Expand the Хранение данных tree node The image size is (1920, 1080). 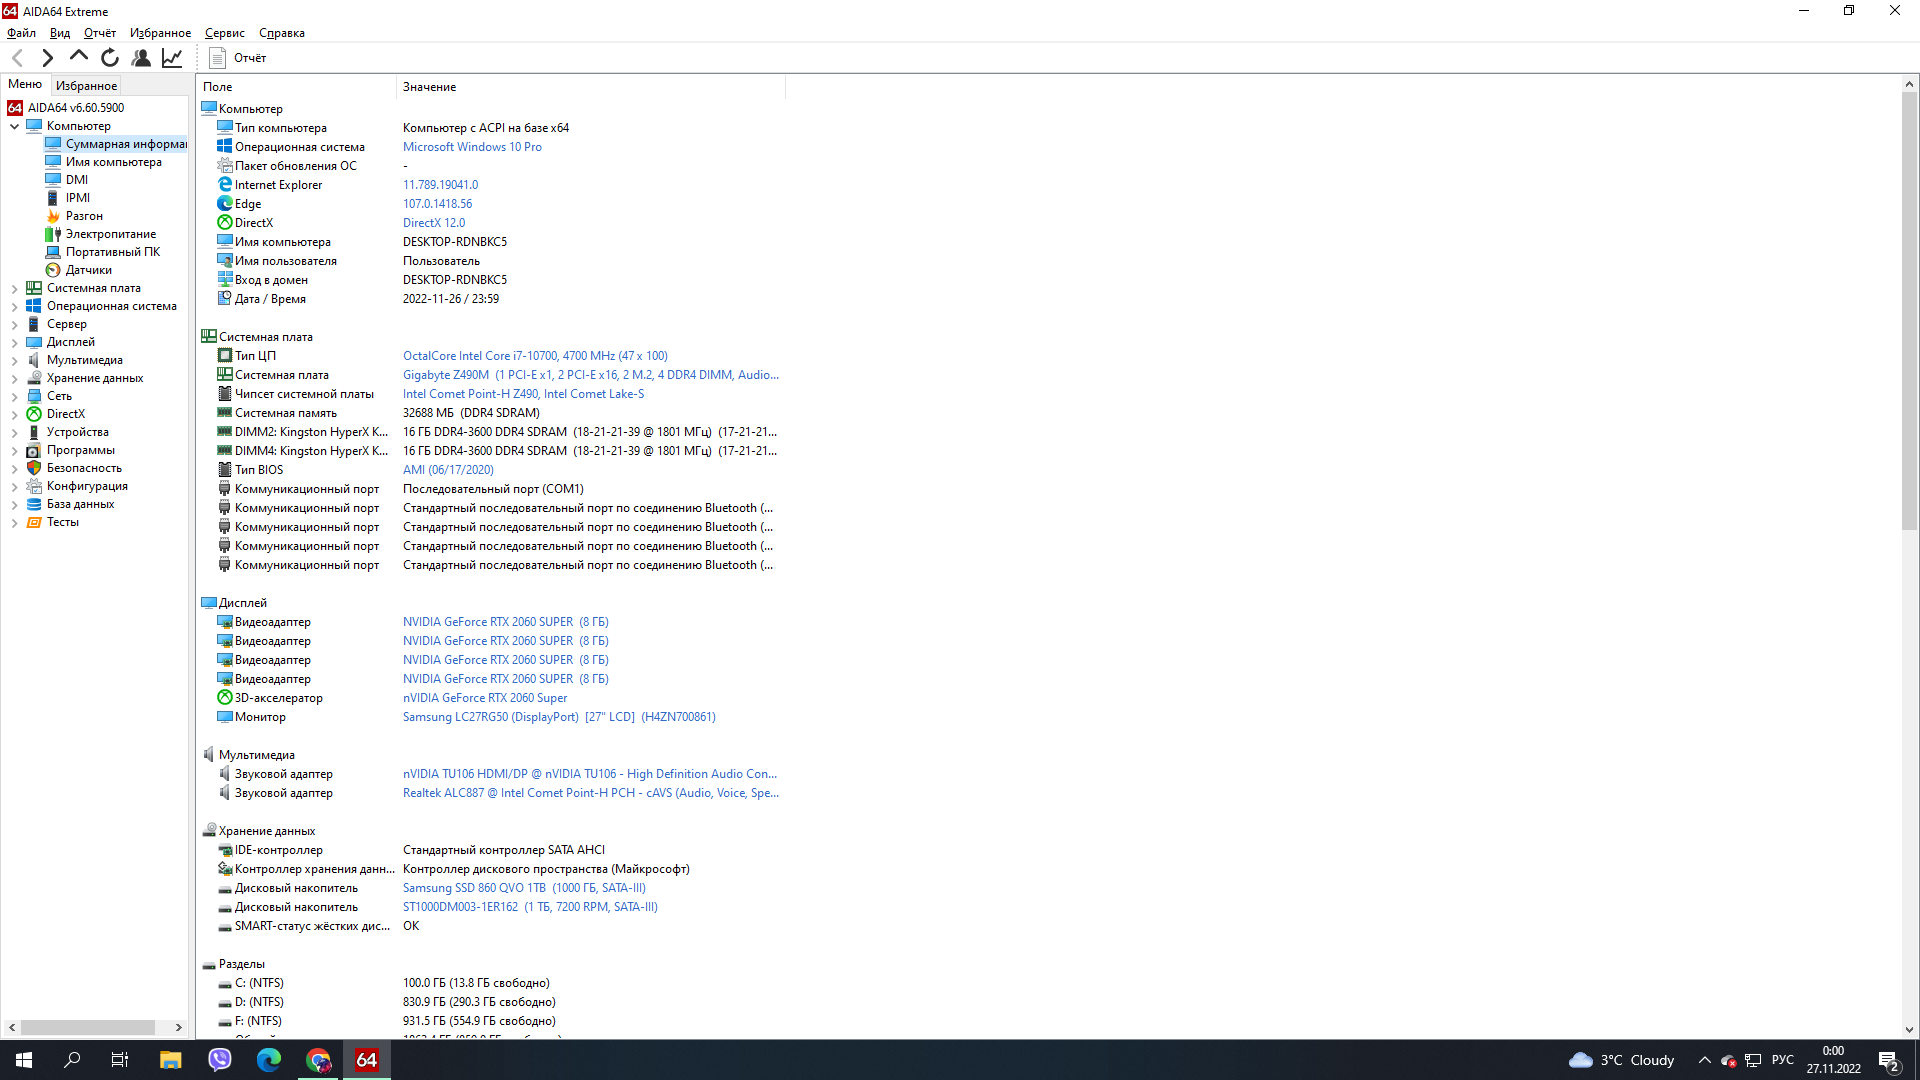14,378
